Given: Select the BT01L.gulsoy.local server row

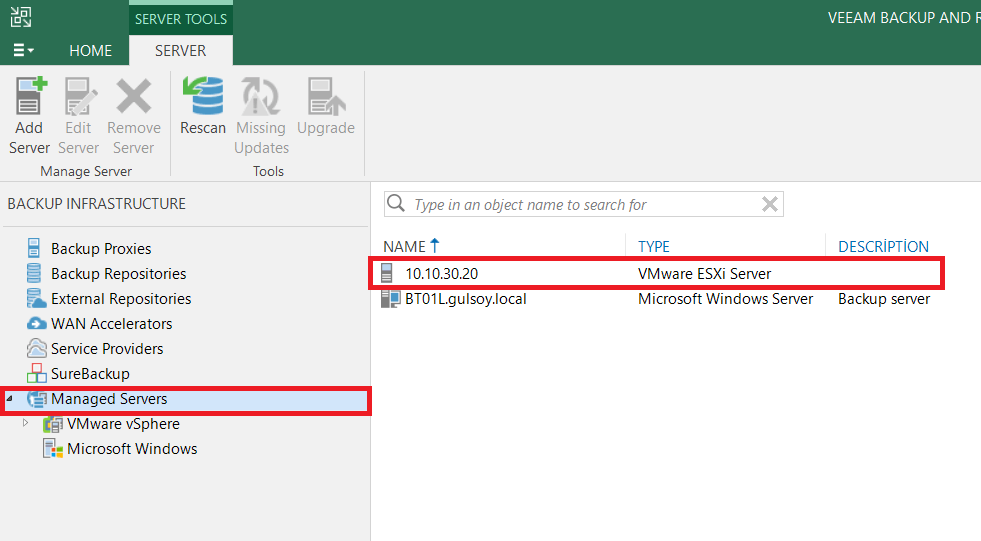Looking at the screenshot, I should [465, 299].
